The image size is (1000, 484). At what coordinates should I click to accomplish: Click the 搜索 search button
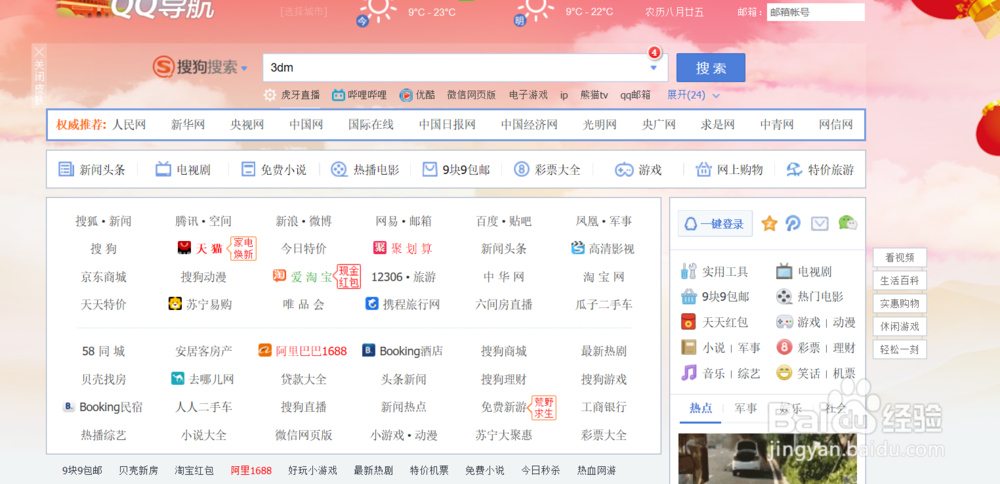pos(710,68)
